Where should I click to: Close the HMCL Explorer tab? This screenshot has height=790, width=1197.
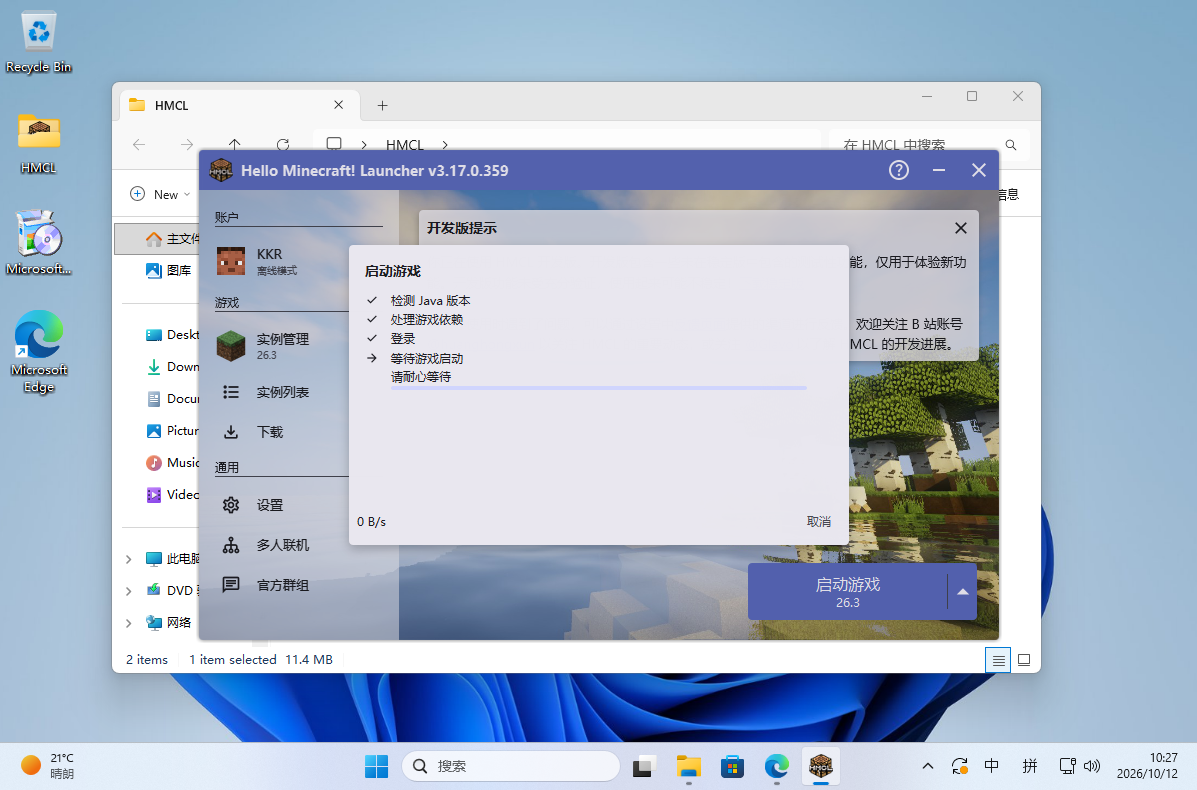click(x=338, y=105)
